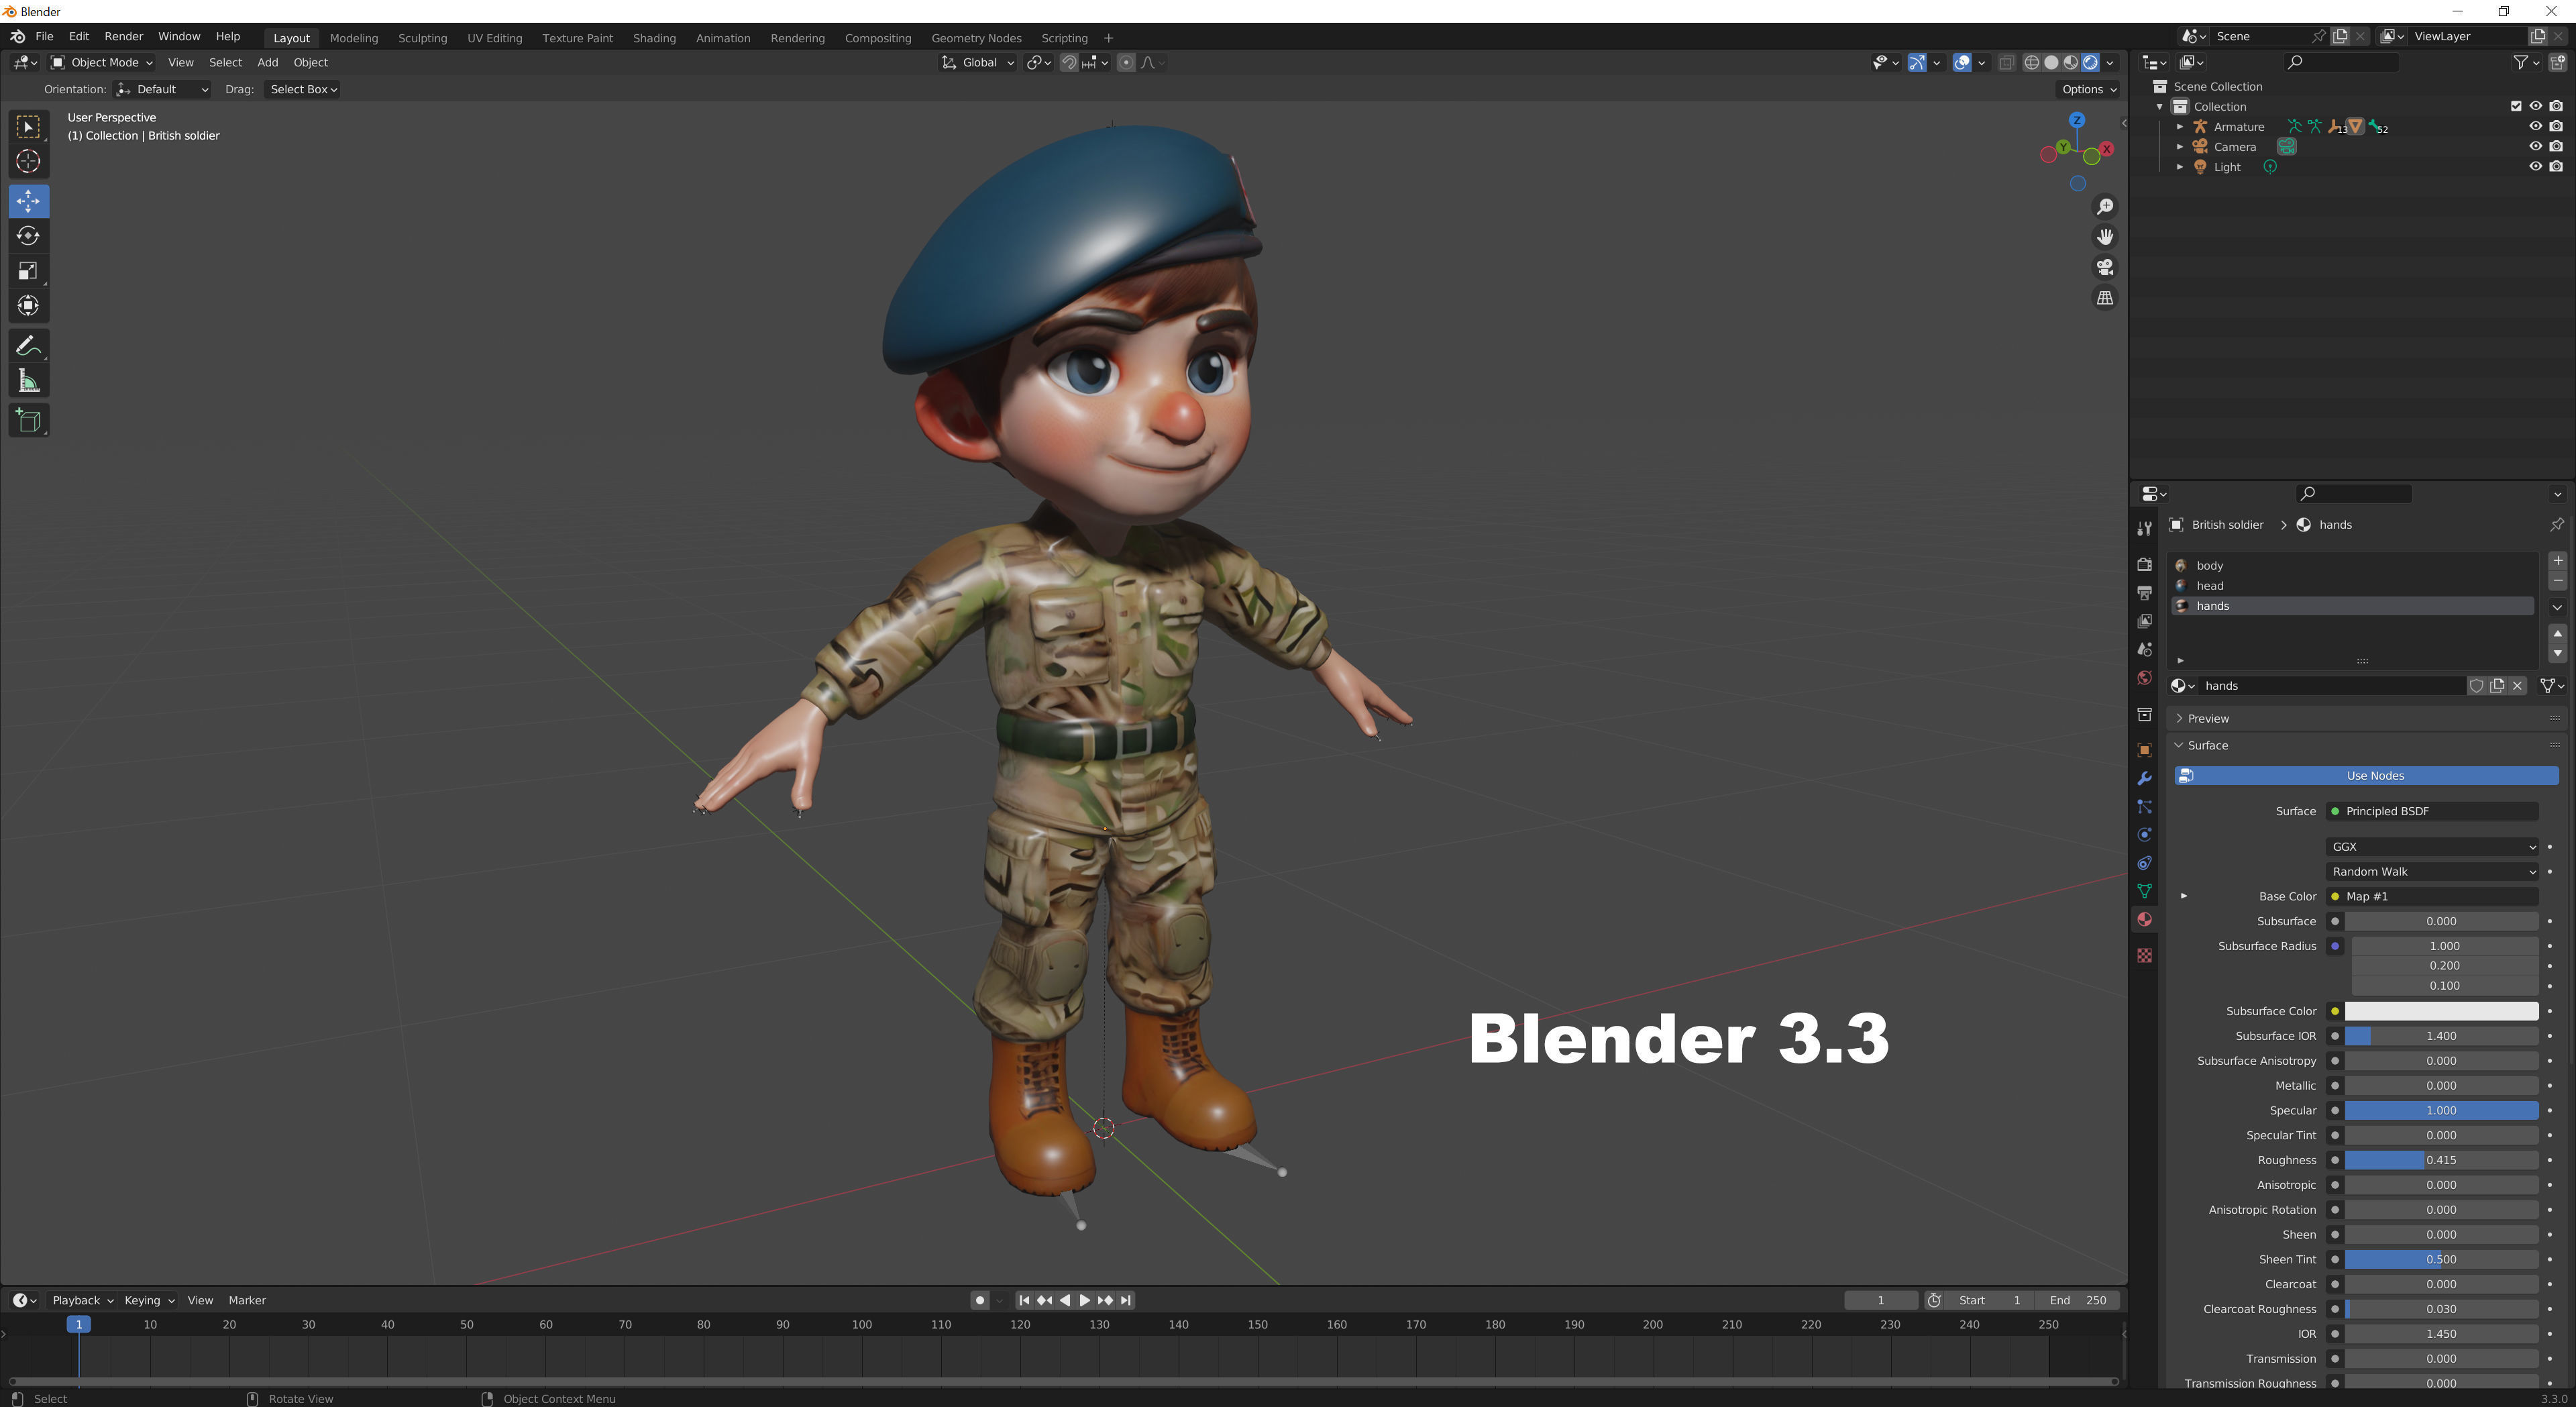Remove the selected material slot
This screenshot has height=1407, width=2576.
[2557, 581]
